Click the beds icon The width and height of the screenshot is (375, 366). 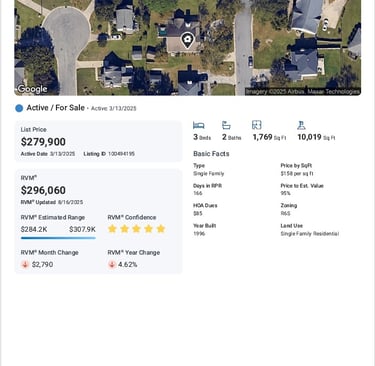click(199, 125)
